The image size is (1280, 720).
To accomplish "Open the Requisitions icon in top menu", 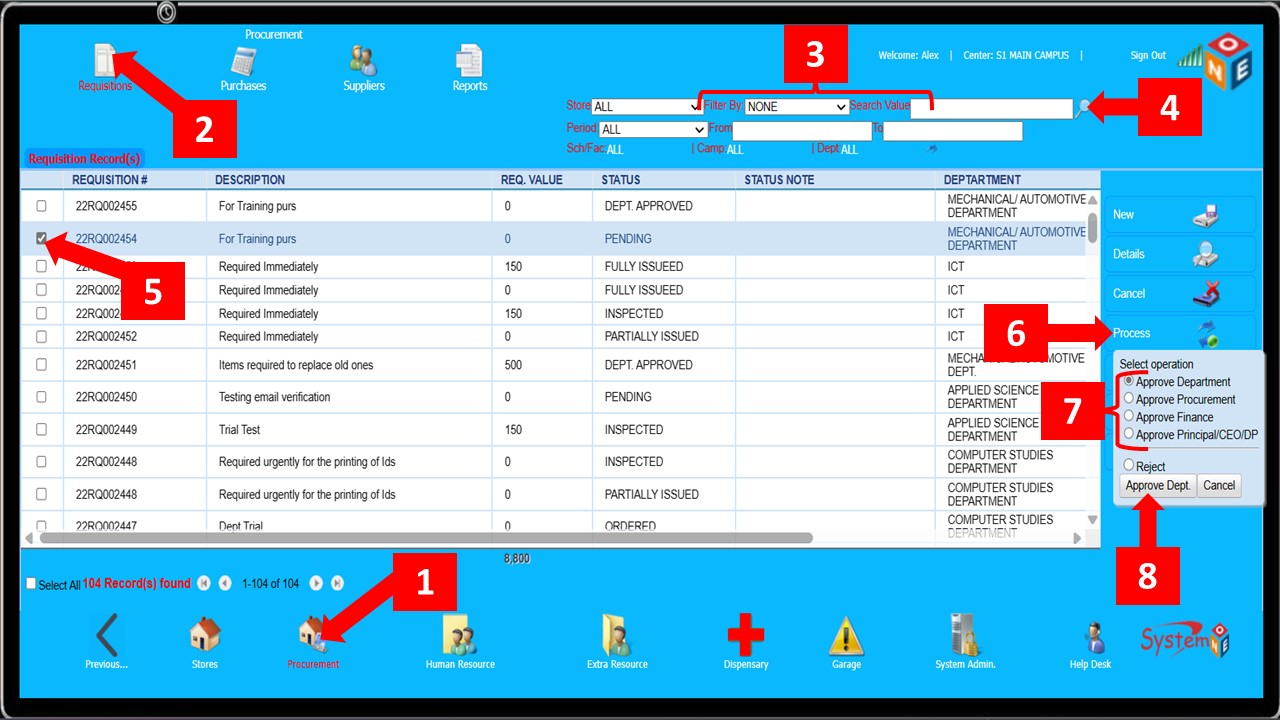I will (x=105, y=62).
